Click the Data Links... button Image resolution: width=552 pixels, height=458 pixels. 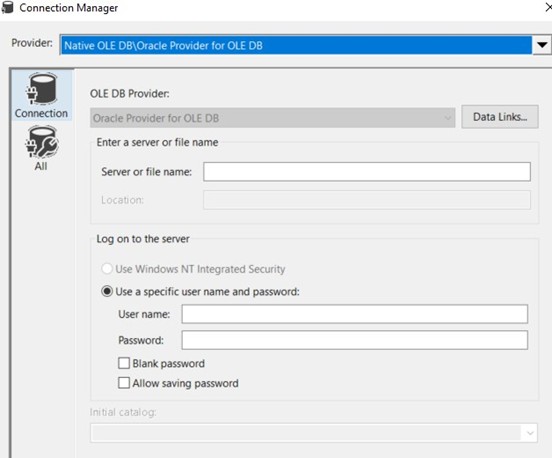(x=500, y=117)
